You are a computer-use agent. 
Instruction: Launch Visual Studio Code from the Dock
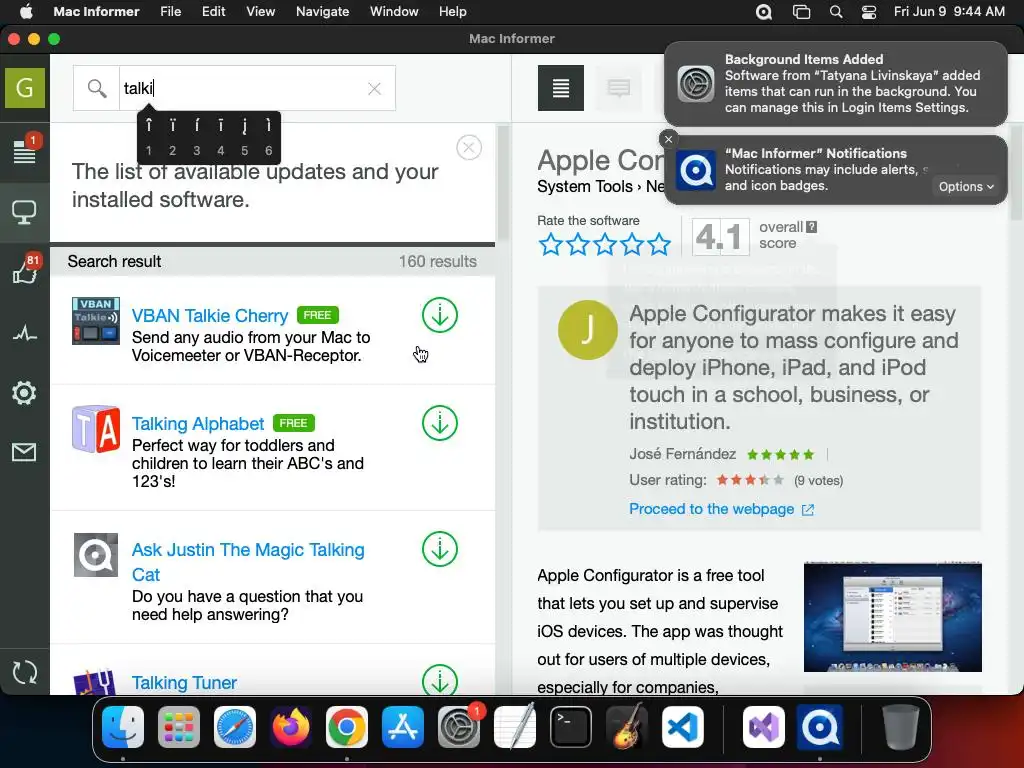682,726
